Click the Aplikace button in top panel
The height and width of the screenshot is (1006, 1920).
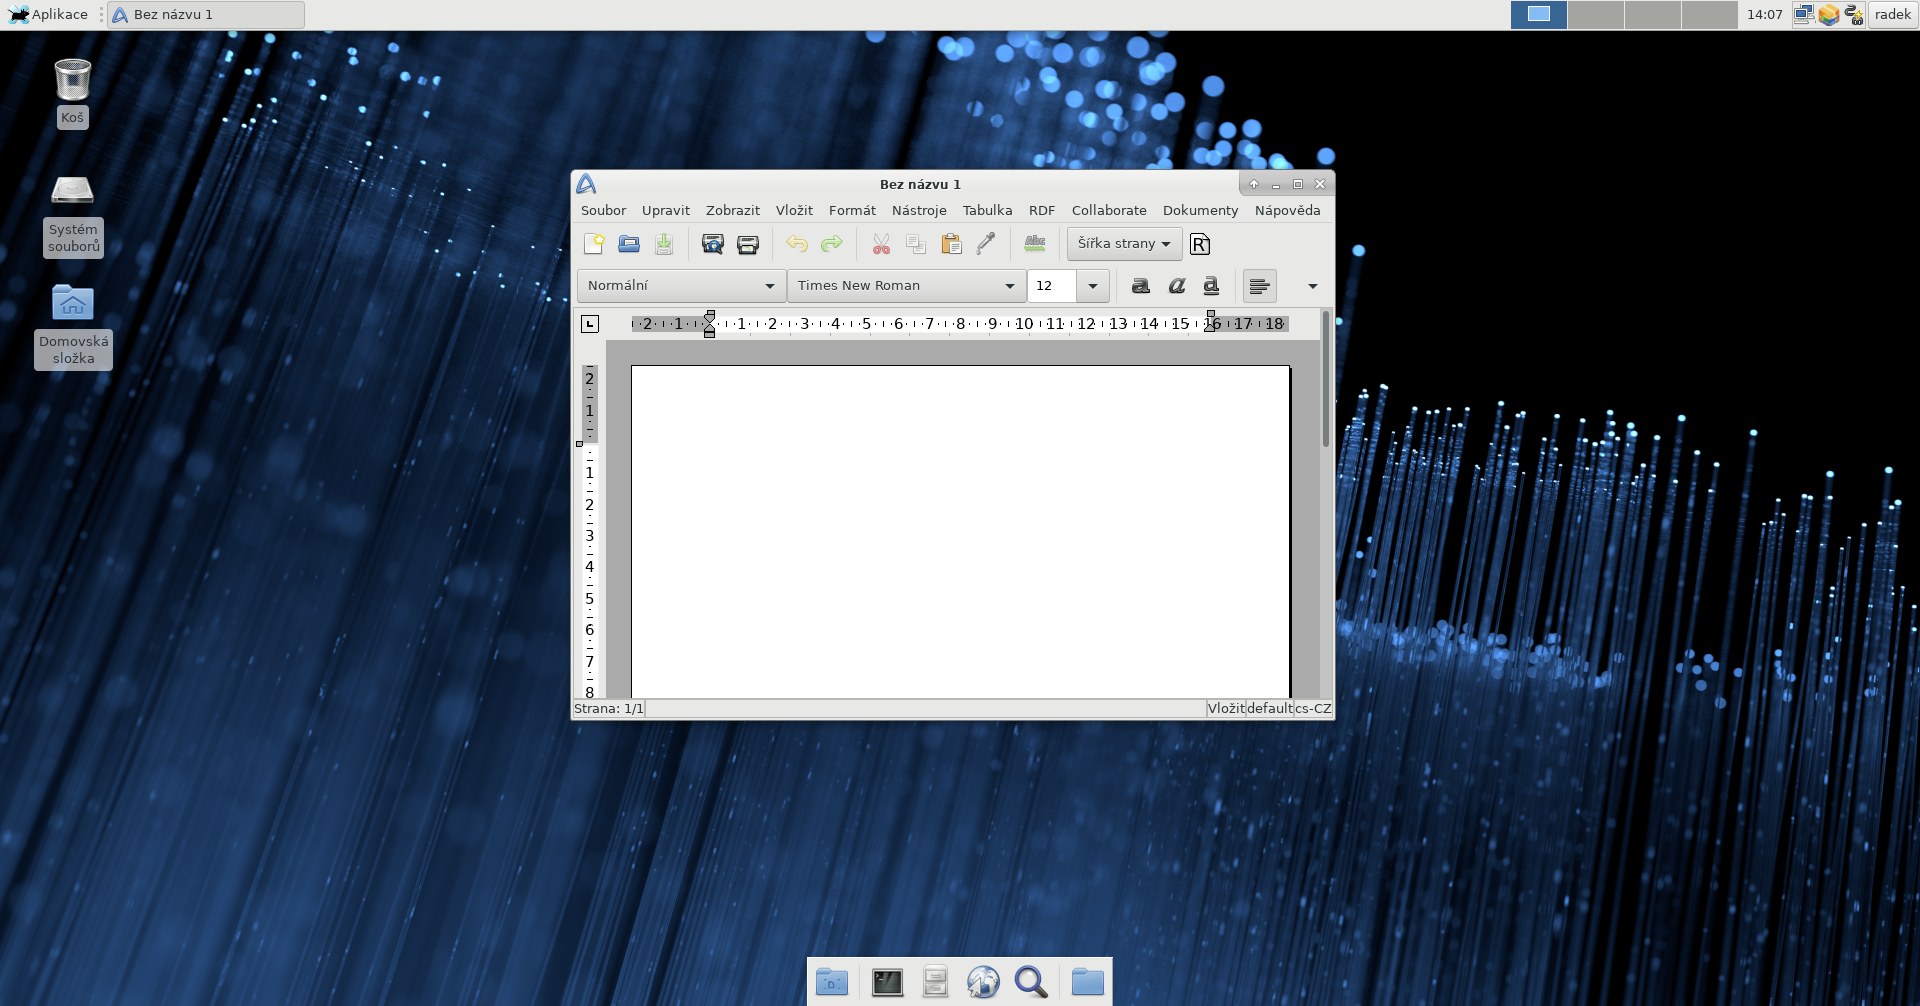point(48,15)
